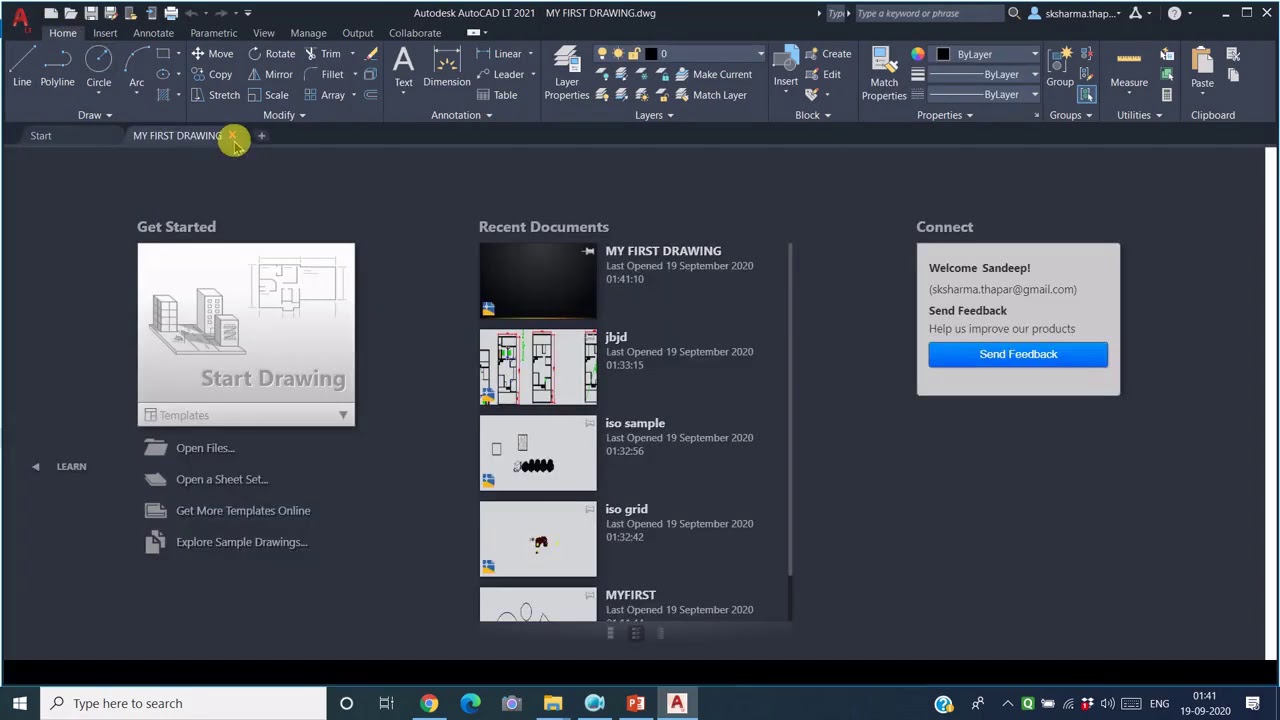This screenshot has height=720, width=1280.
Task: Click the Move tool in Modify panel
Action: tap(211, 54)
